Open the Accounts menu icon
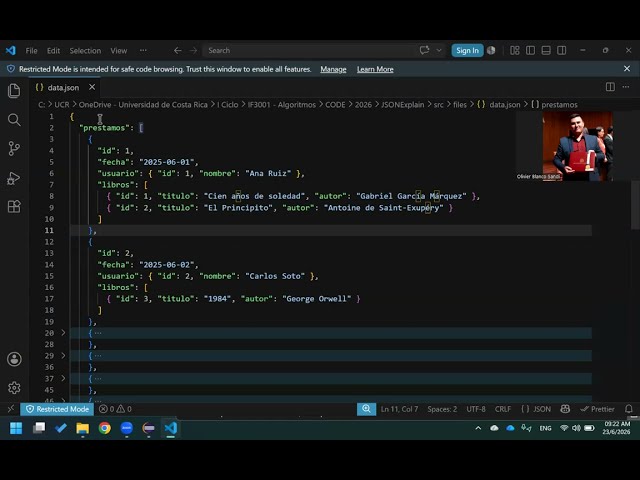 coord(14,359)
